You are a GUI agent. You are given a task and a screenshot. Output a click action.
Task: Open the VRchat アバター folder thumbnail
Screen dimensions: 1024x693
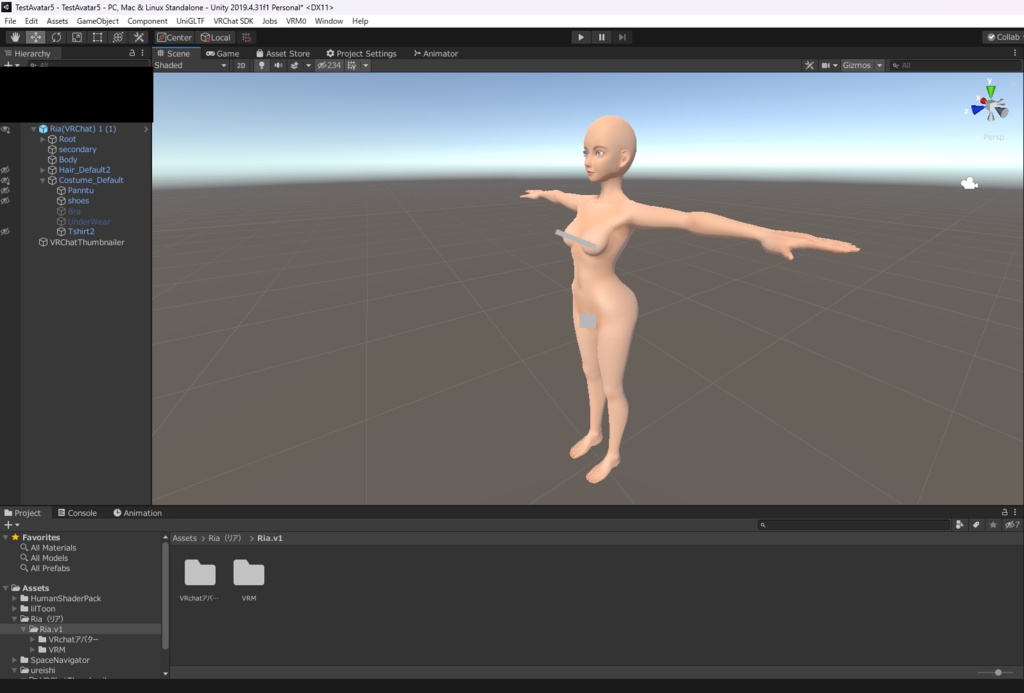tap(200, 573)
